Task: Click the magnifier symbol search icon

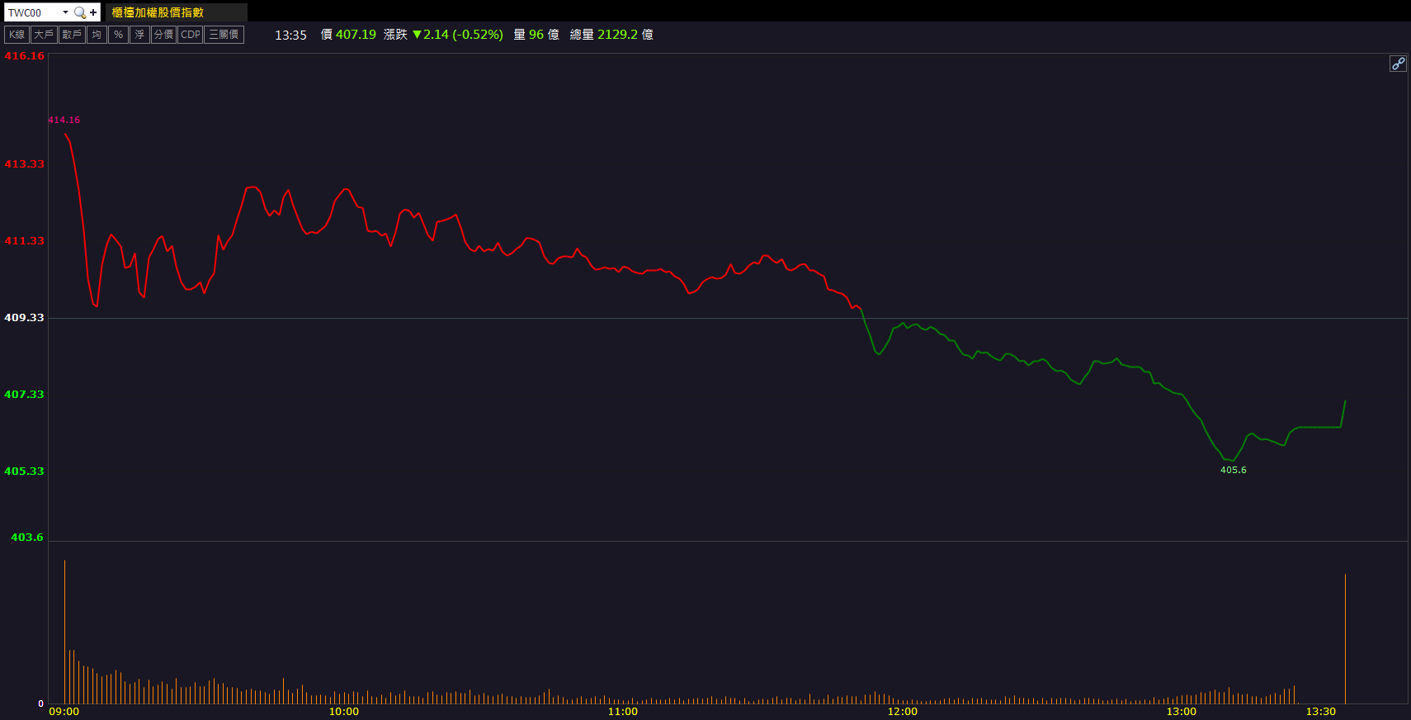Action: pos(80,13)
